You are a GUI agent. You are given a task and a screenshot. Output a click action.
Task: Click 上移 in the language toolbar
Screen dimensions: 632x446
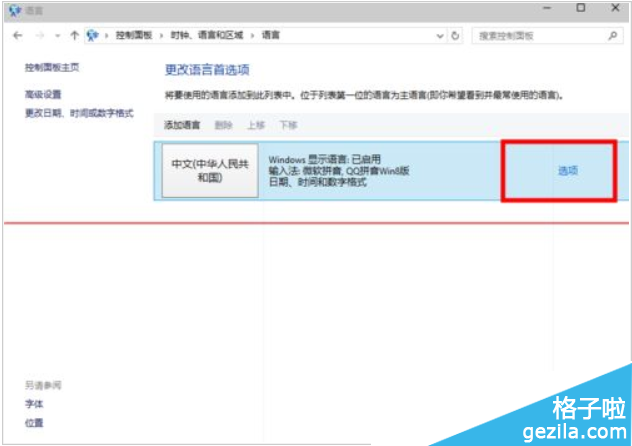click(x=256, y=125)
